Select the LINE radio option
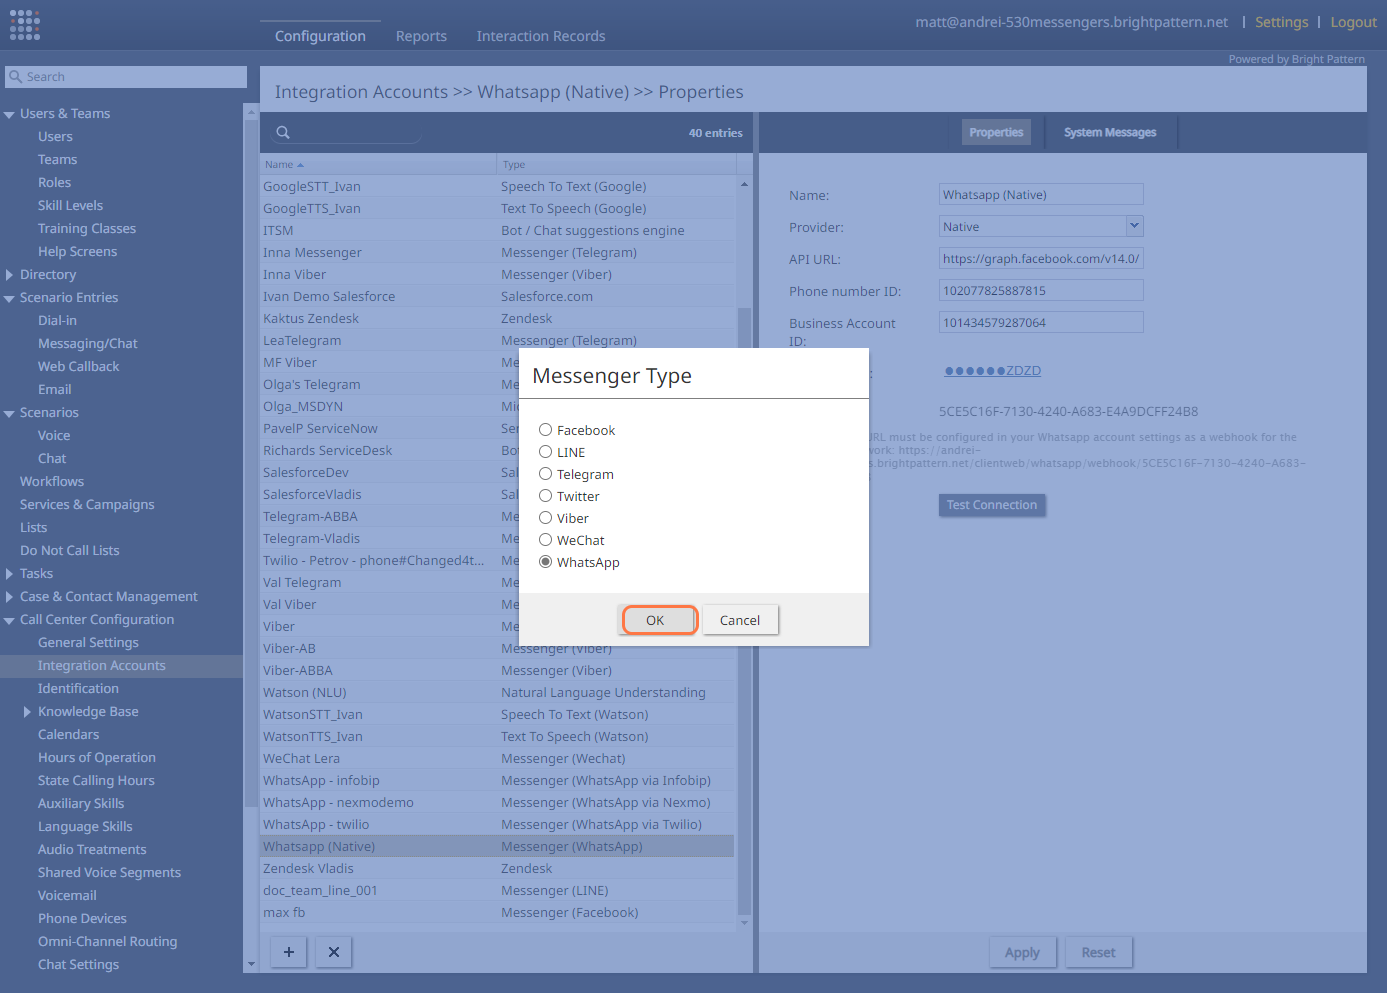 545,452
